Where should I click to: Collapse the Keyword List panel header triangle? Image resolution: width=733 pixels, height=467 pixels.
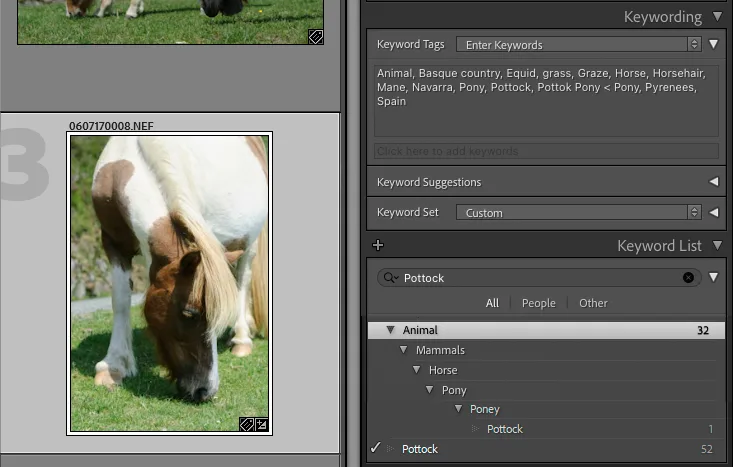click(717, 246)
